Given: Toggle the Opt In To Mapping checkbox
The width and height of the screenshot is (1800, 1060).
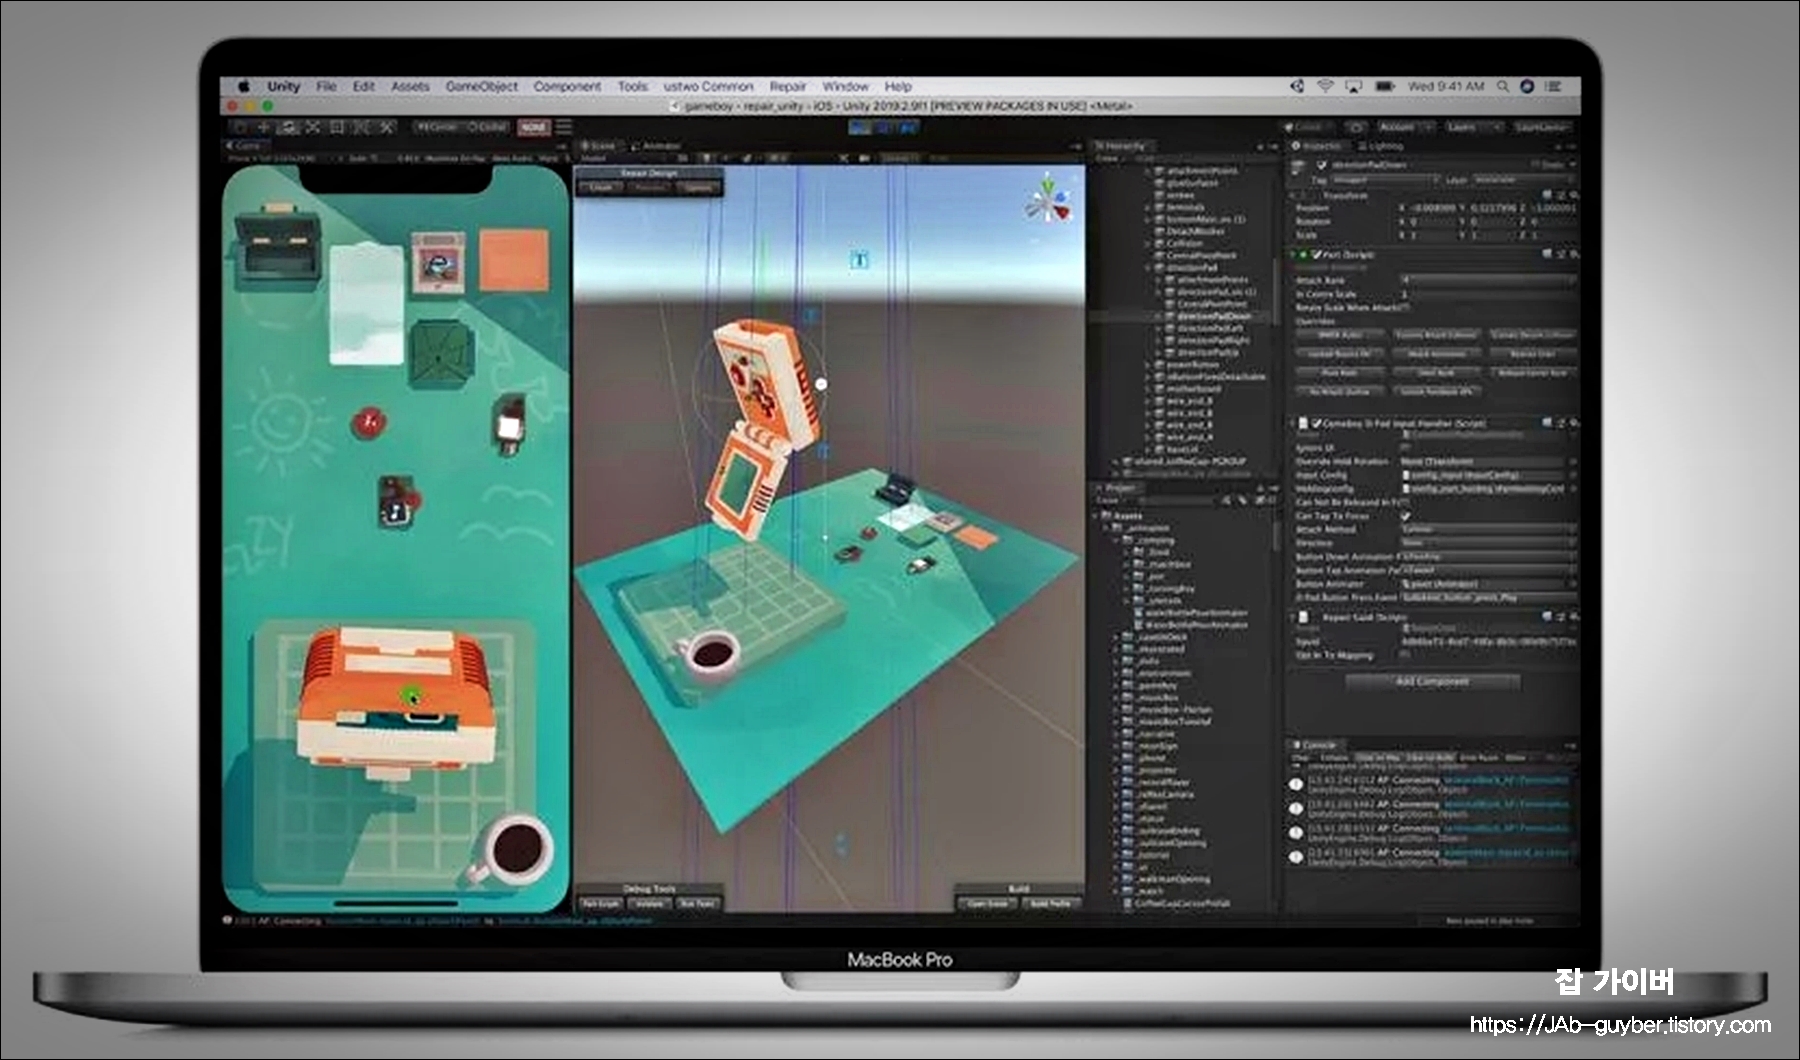Looking at the screenshot, I should 1405,655.
